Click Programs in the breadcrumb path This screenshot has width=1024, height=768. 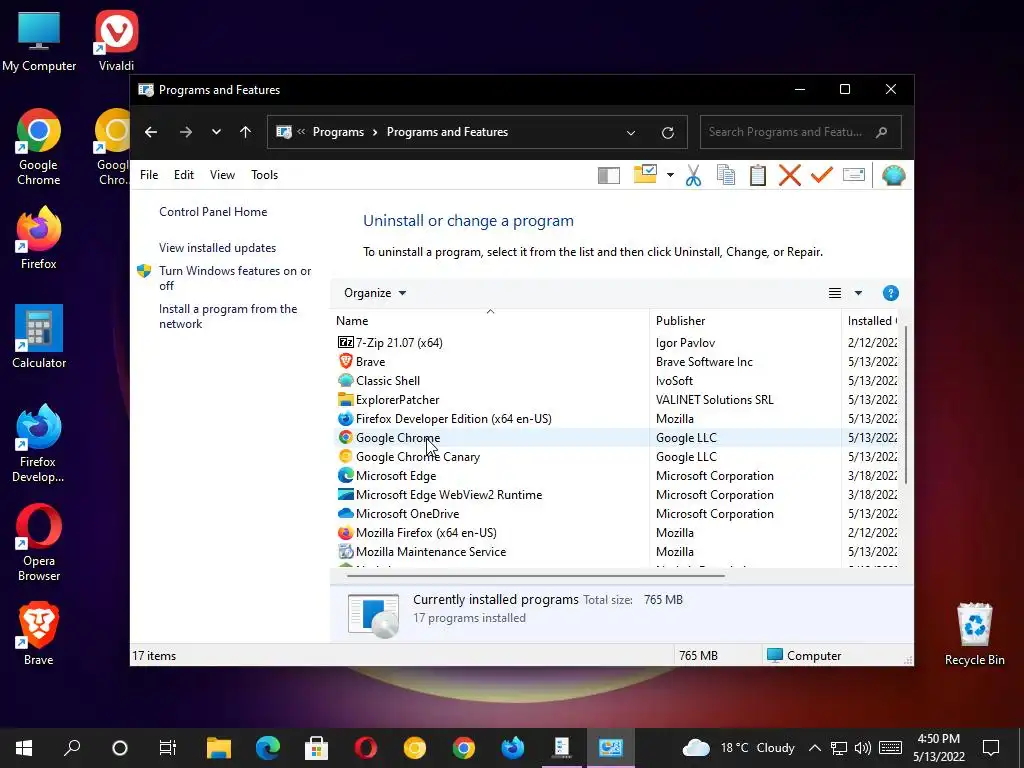[x=338, y=132]
